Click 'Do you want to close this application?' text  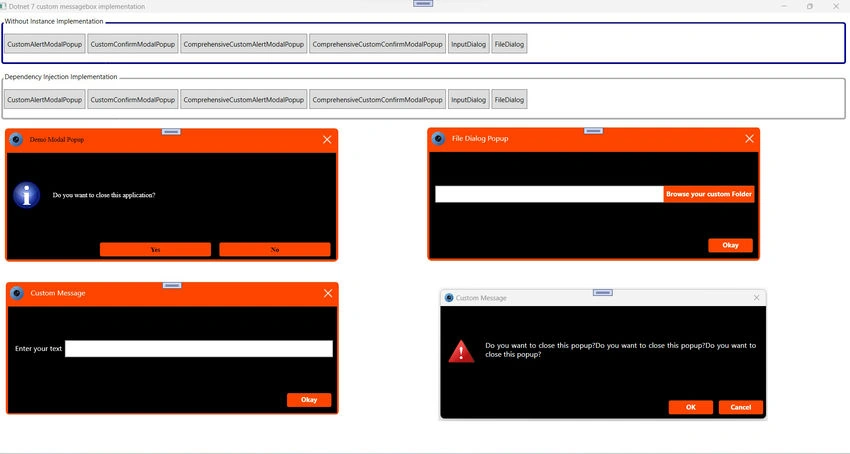coord(104,195)
